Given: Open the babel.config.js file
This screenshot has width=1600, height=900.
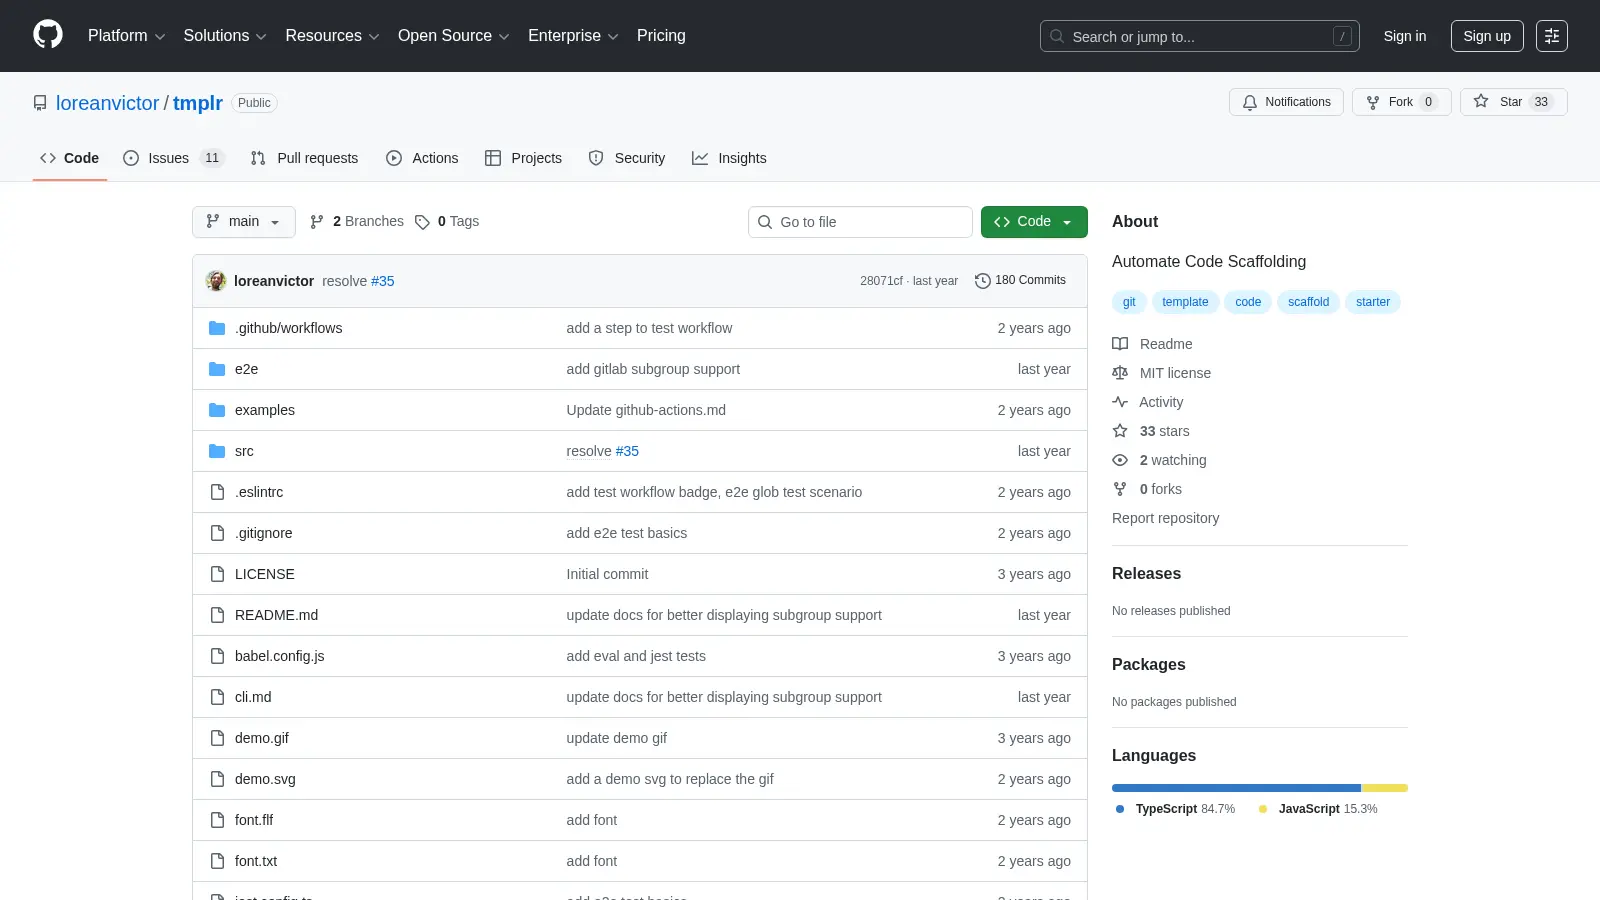Looking at the screenshot, I should point(279,656).
